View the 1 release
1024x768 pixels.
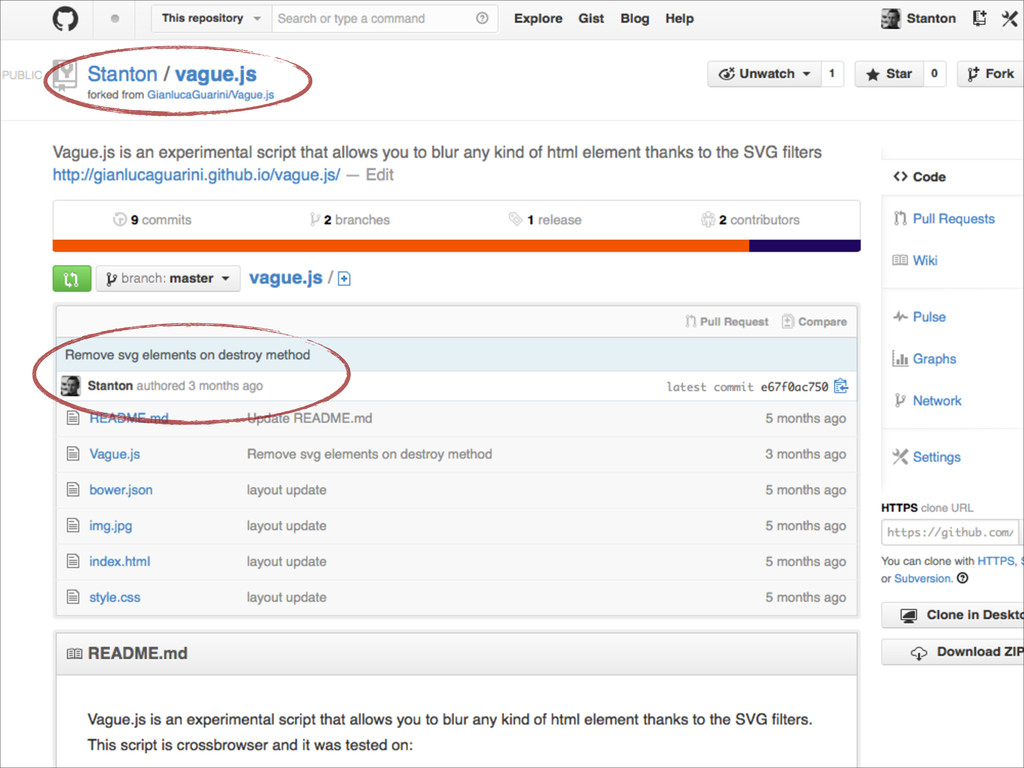coord(545,220)
